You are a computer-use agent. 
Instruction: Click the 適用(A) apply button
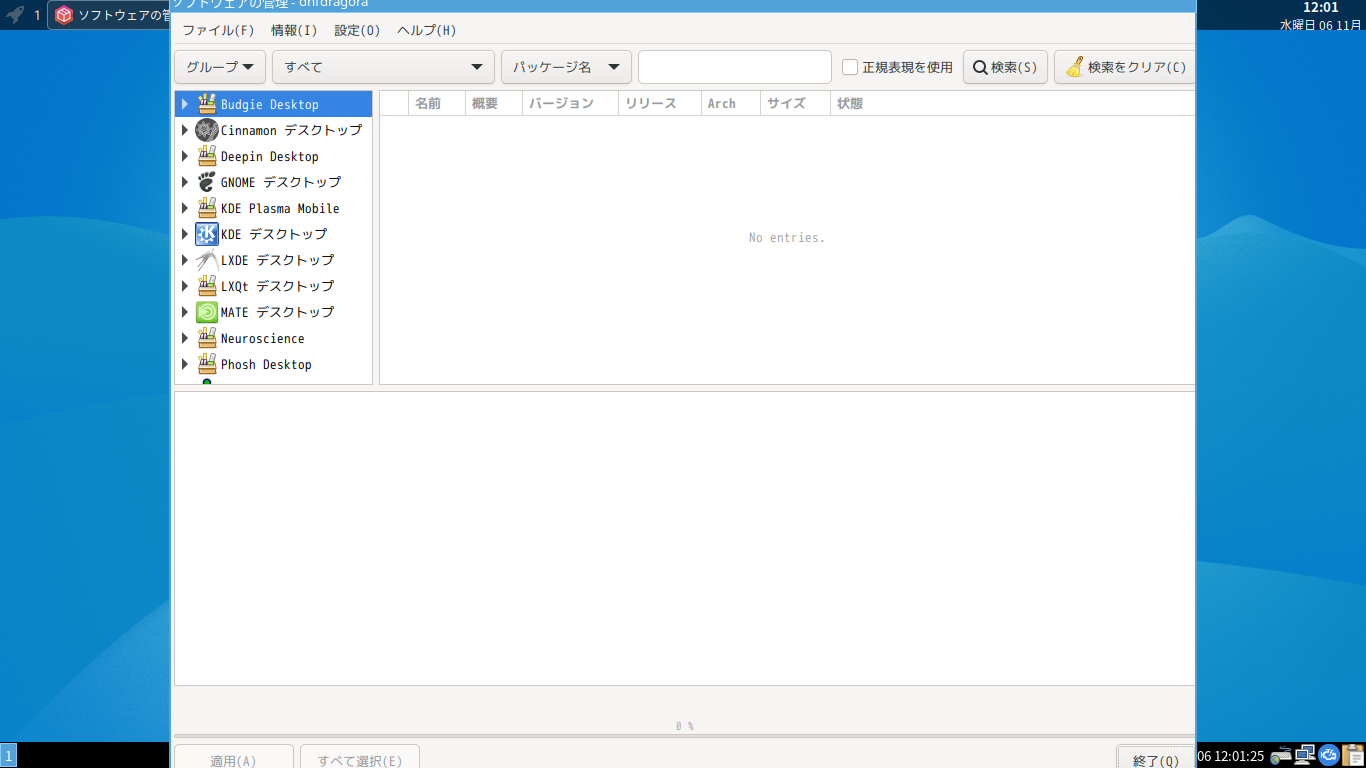(234, 756)
